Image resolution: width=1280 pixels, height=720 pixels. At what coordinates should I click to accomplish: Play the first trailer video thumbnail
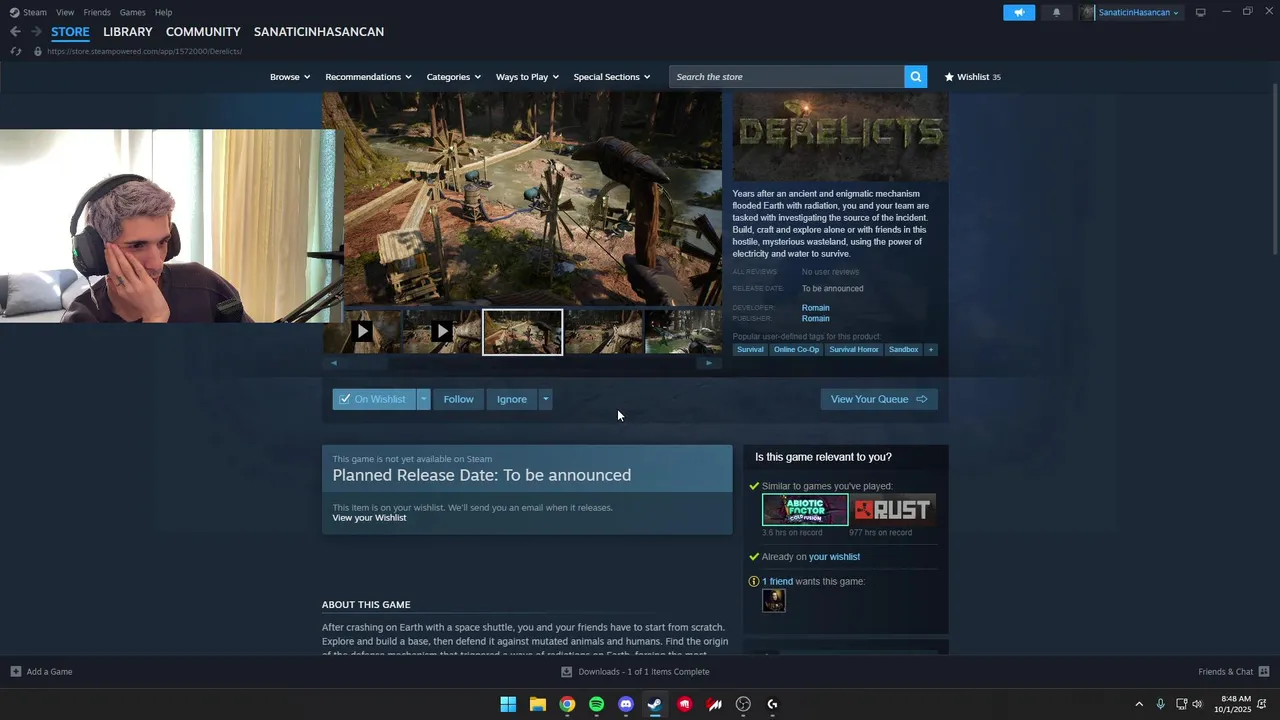362,331
